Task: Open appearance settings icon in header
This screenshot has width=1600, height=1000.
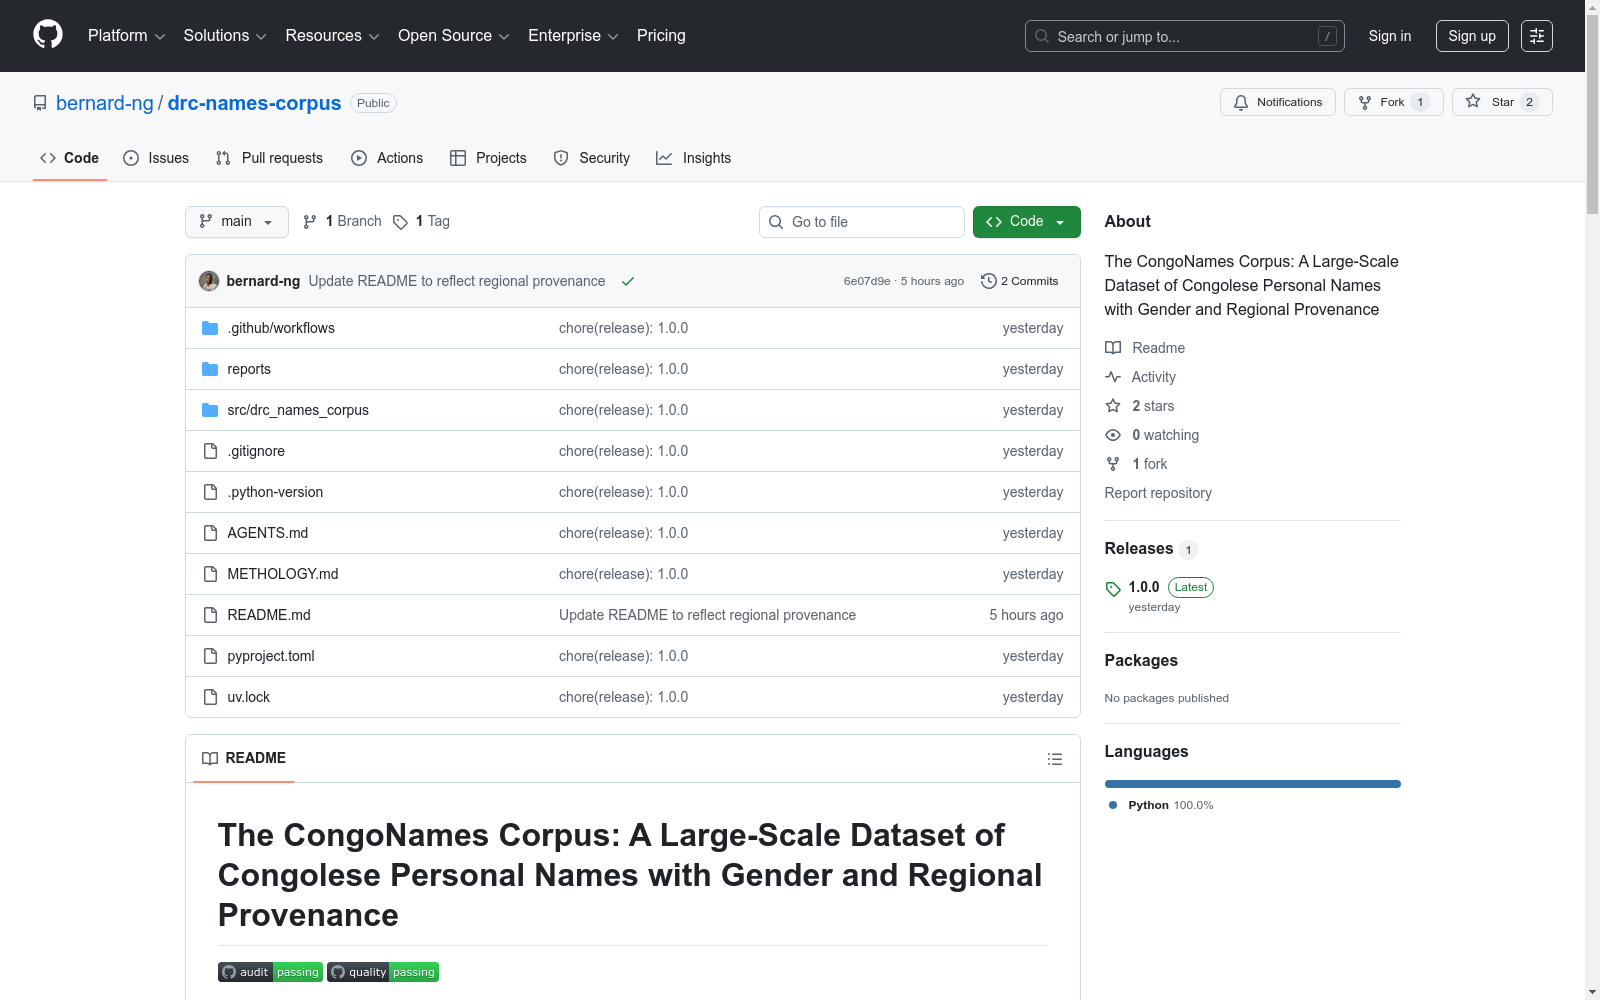Action: [1537, 36]
